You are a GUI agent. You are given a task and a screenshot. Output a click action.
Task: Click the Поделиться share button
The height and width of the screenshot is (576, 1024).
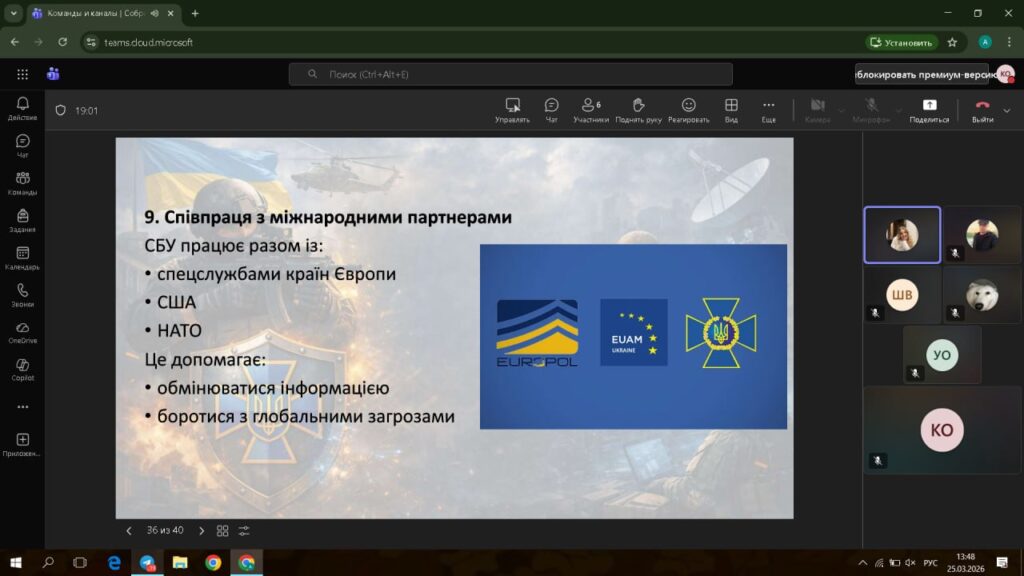(929, 109)
